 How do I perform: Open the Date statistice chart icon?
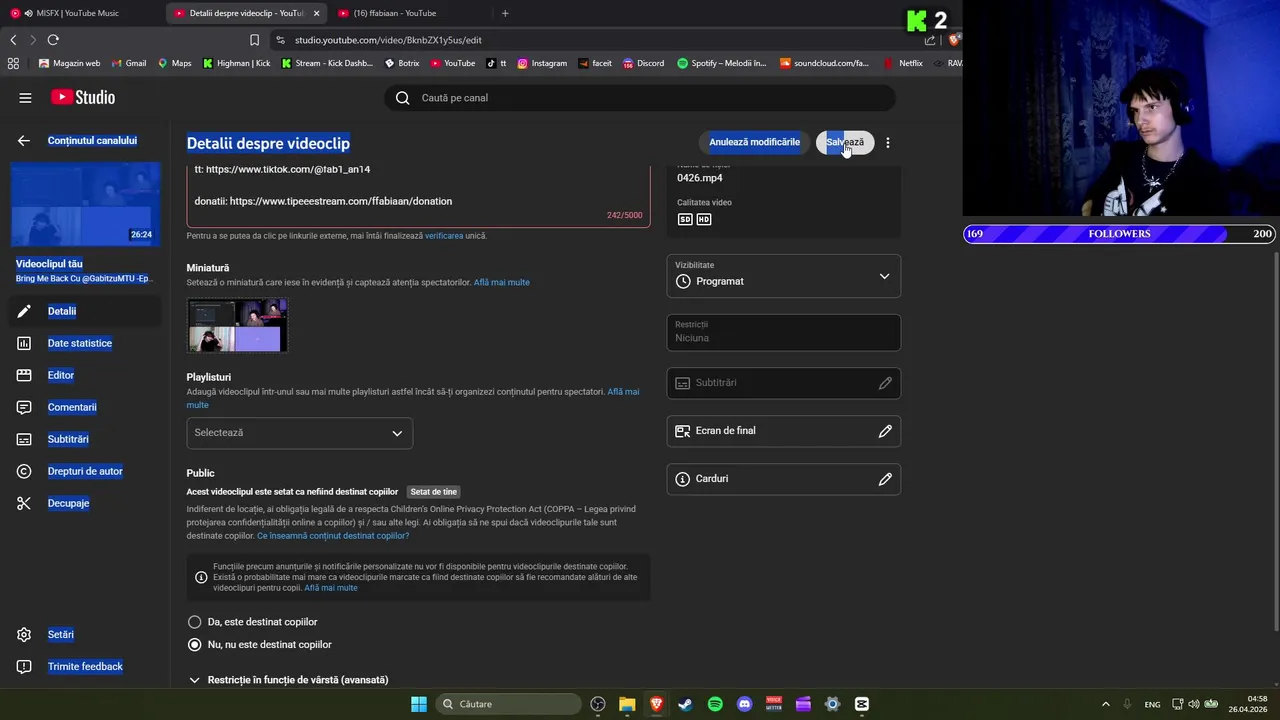[24, 343]
